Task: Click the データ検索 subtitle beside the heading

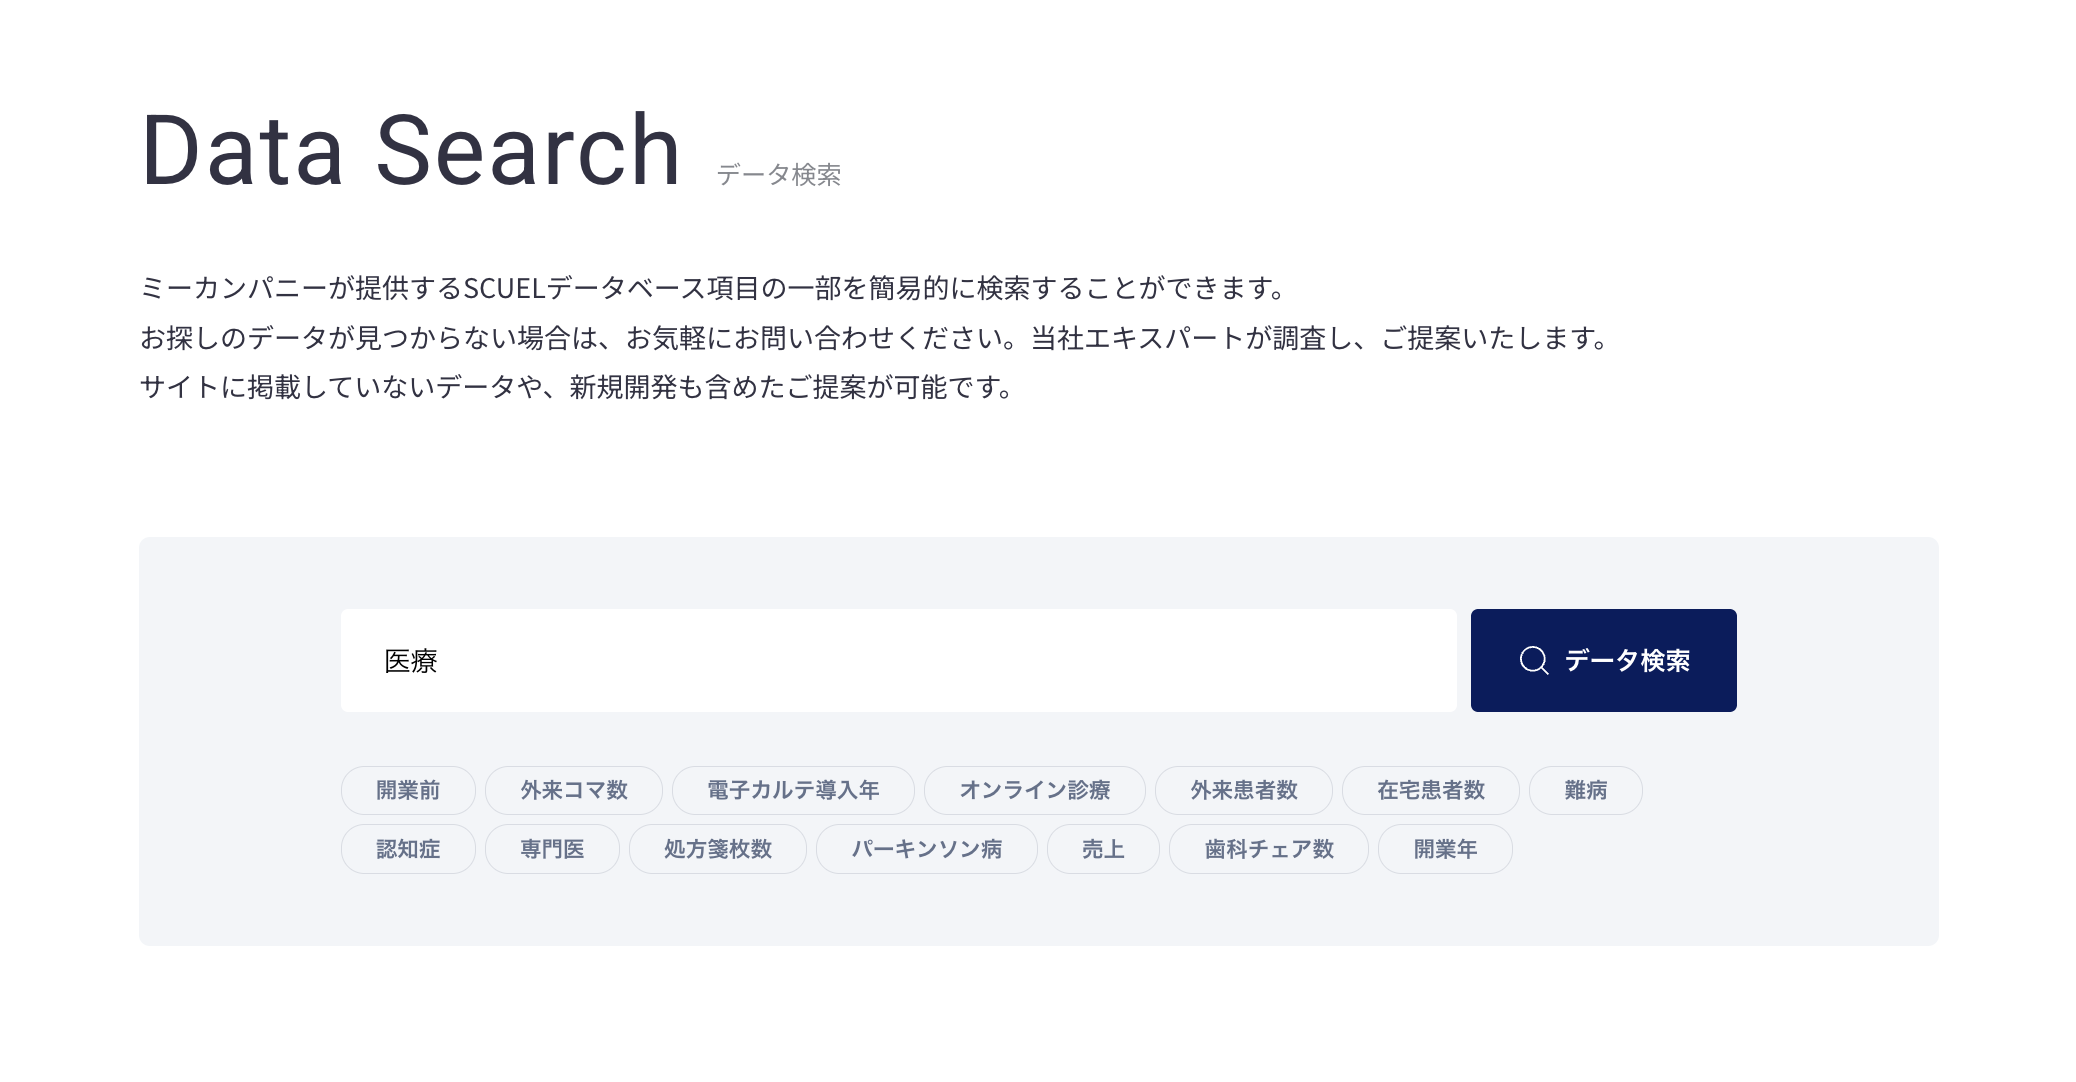Action: (778, 175)
